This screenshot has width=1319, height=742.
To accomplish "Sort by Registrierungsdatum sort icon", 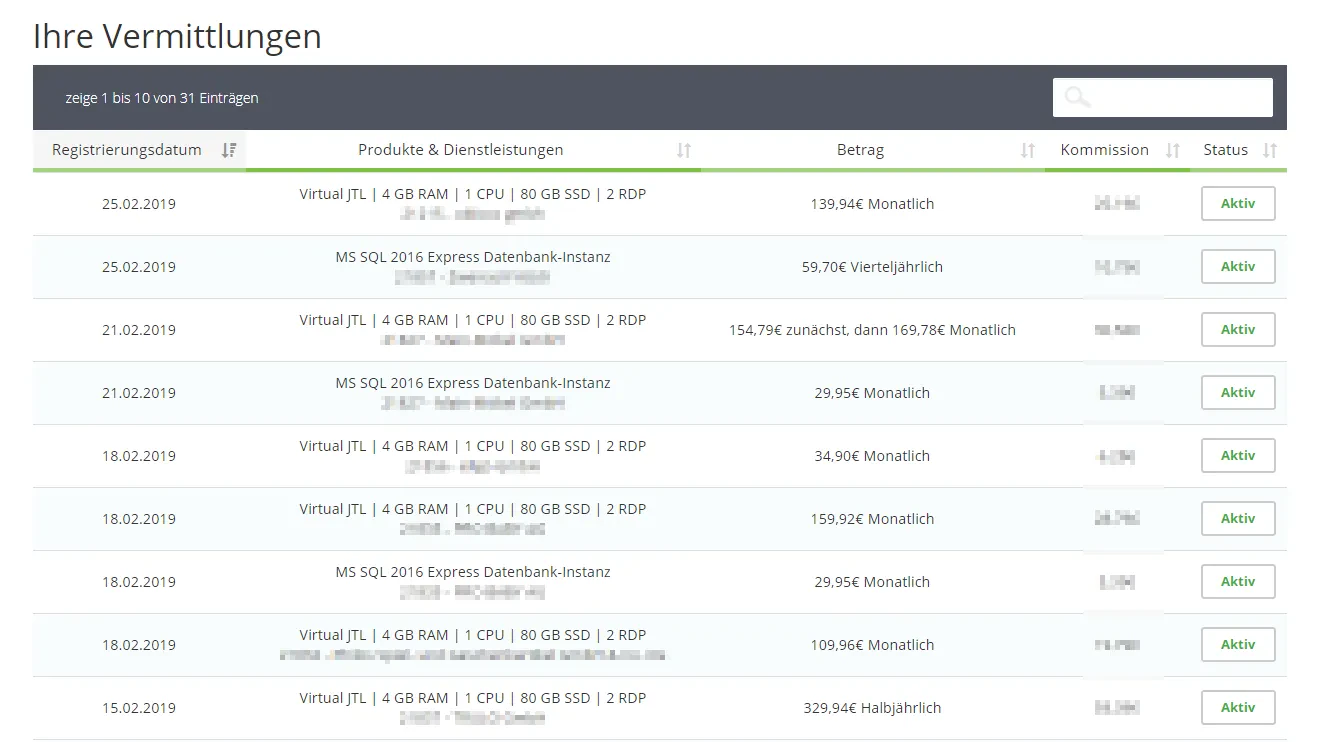I will [x=229, y=150].
